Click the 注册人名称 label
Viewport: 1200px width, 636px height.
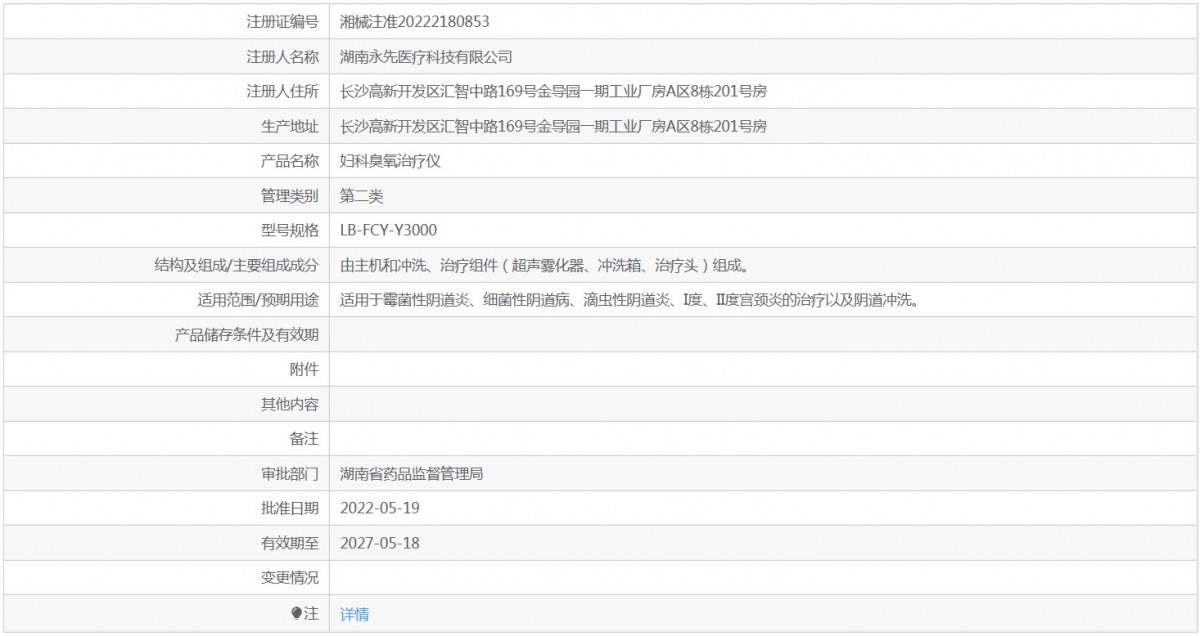coord(282,57)
